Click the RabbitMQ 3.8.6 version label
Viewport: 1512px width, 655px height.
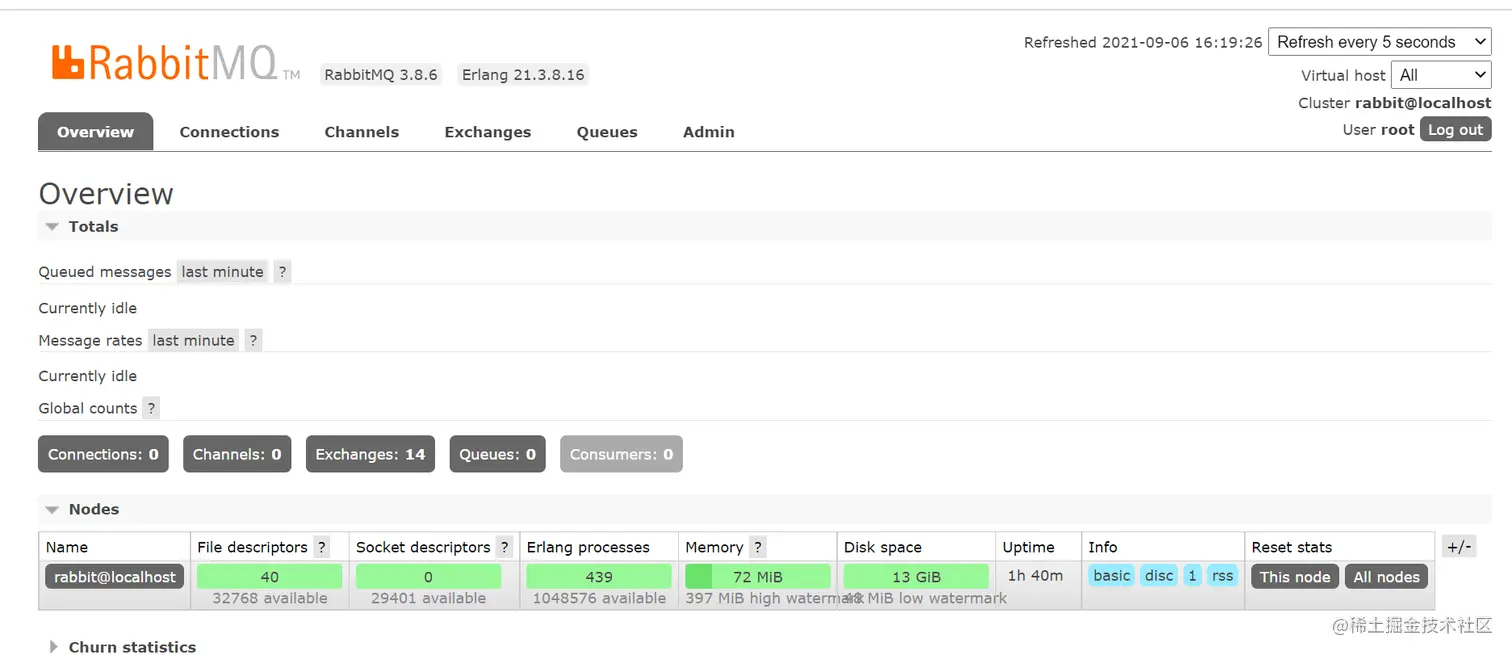[380, 75]
